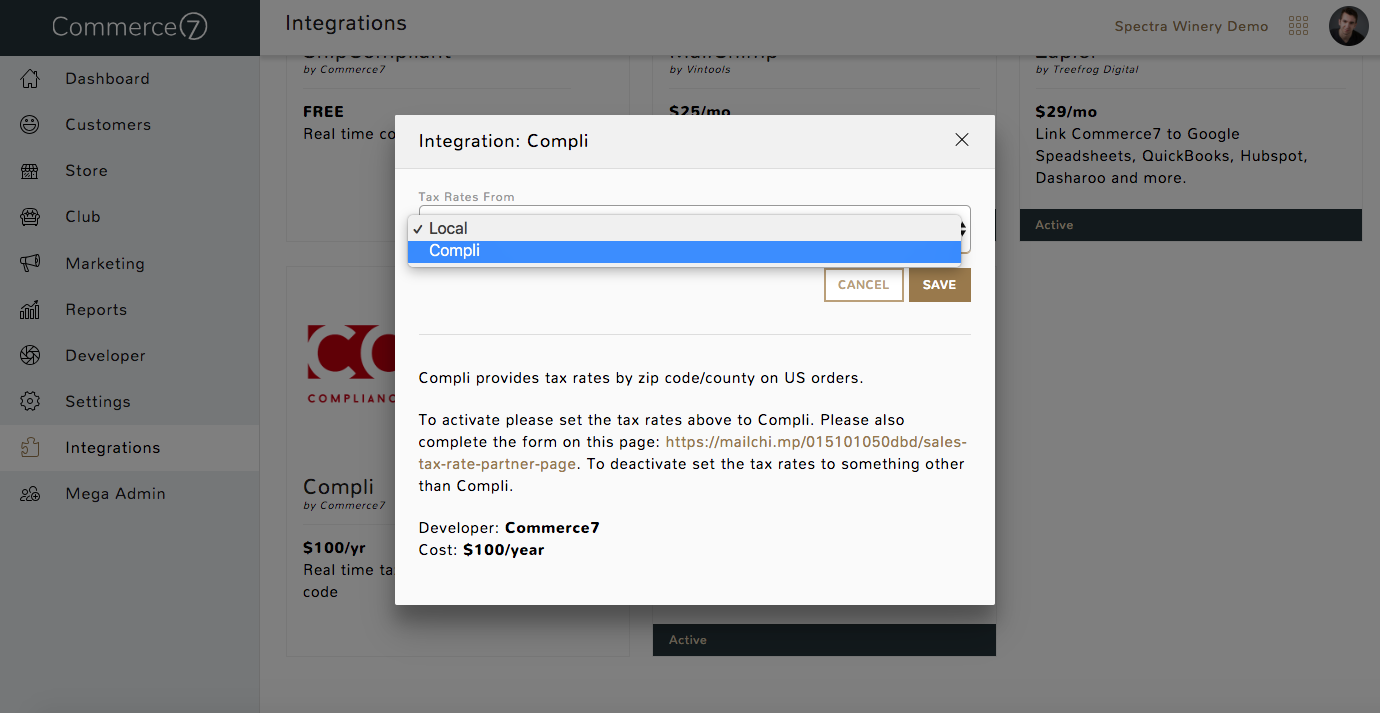
Task: Click the Active status bar on Zapier card
Action: point(1191,225)
